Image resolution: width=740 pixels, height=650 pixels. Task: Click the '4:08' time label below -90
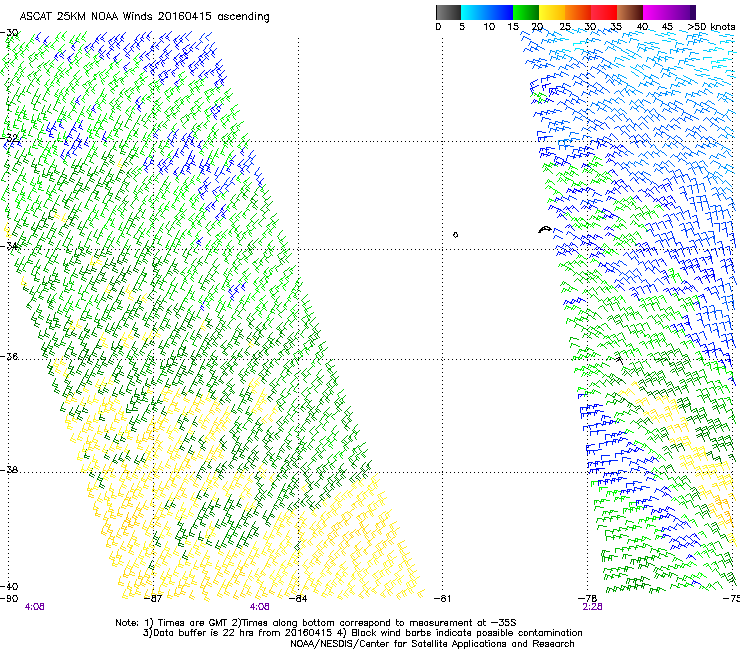(x=34, y=607)
